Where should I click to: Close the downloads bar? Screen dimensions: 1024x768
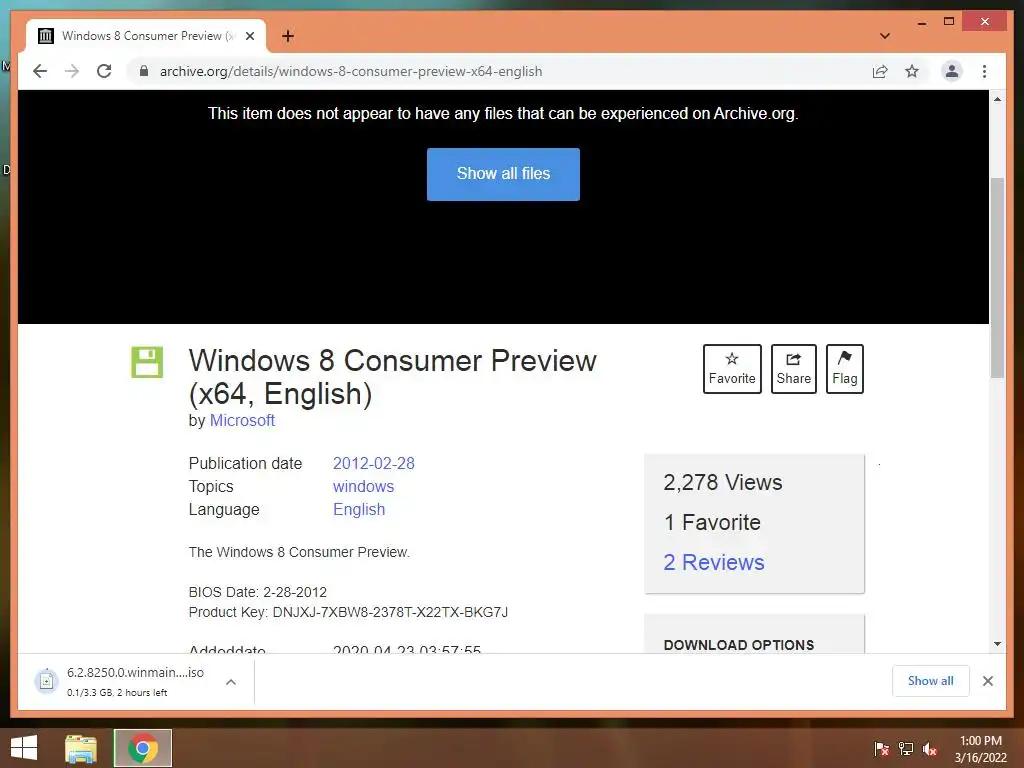pos(987,681)
